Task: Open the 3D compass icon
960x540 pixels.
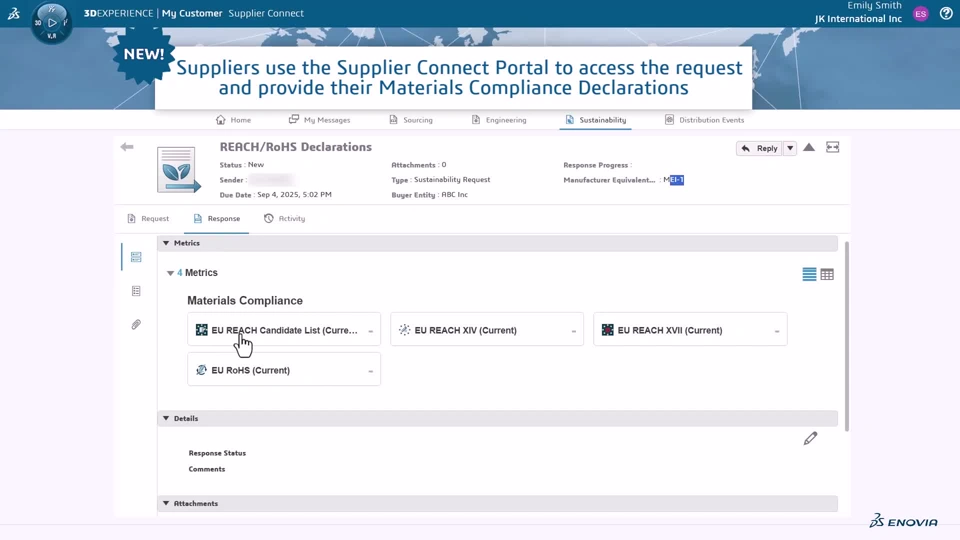Action: [x=52, y=22]
